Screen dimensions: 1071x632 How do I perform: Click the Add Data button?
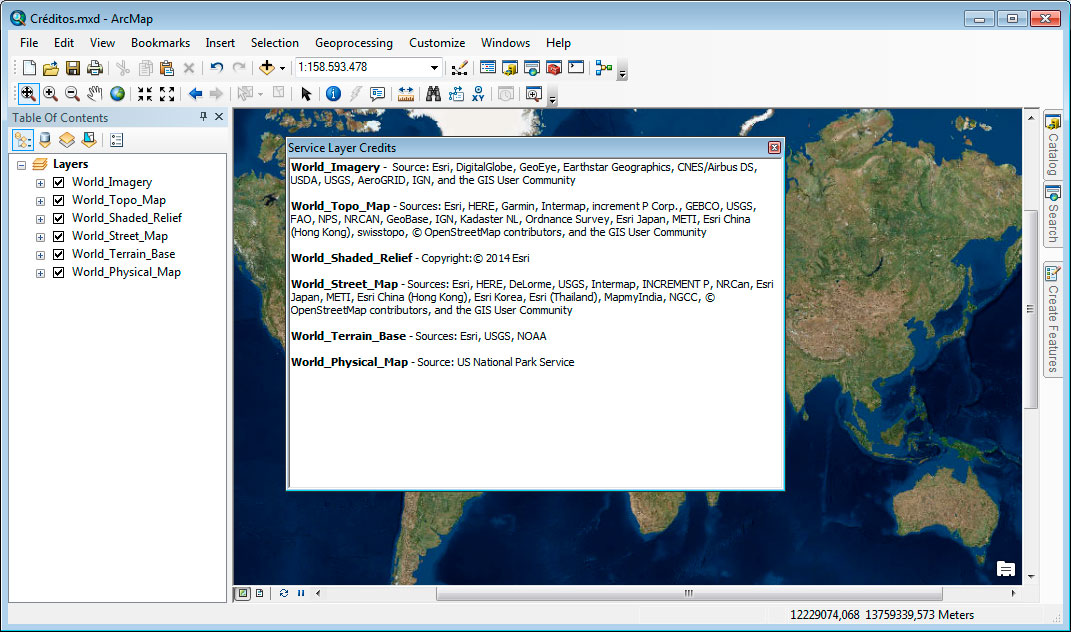pos(266,68)
